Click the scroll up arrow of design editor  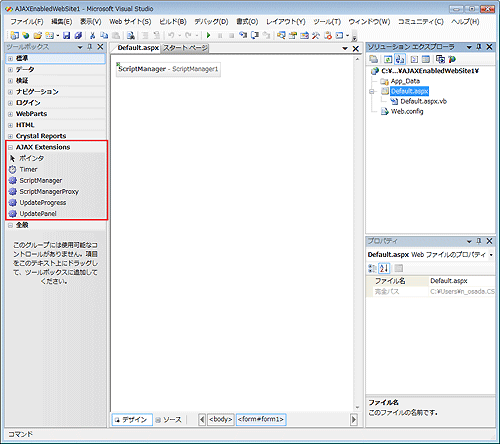pyautogui.click(x=357, y=59)
